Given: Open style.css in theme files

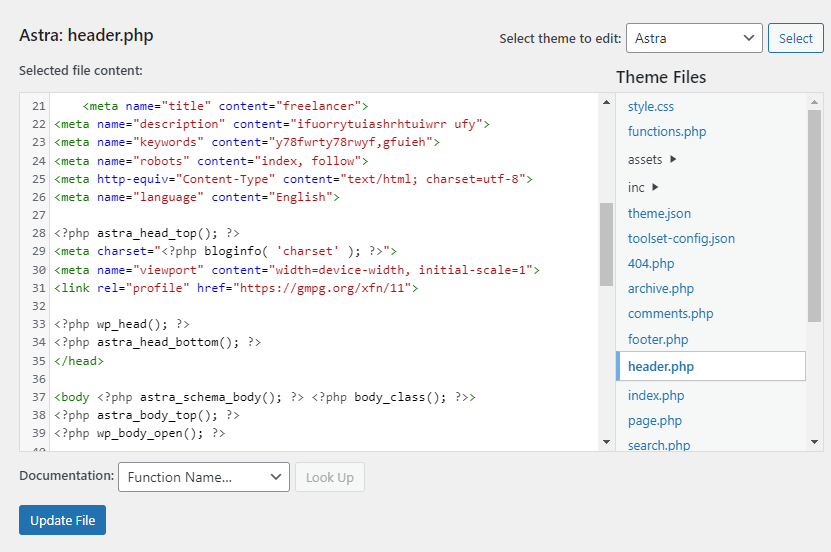Looking at the screenshot, I should pyautogui.click(x=651, y=106).
